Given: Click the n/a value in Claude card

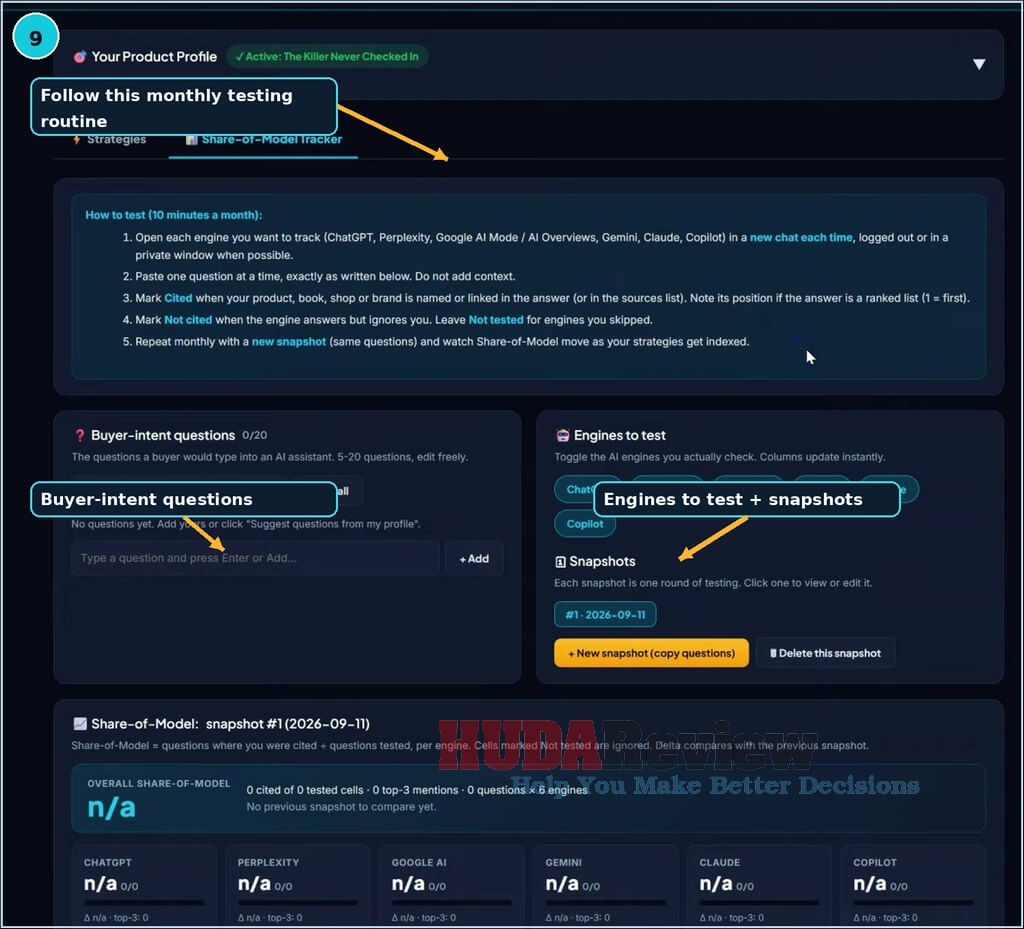Looking at the screenshot, I should coord(716,885).
